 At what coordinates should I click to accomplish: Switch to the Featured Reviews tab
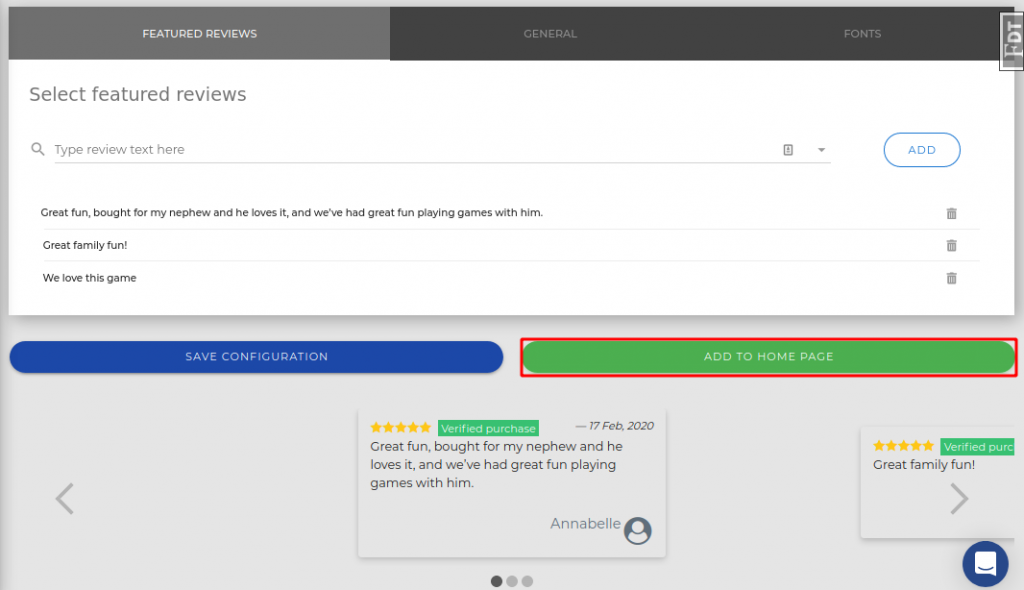[199, 33]
